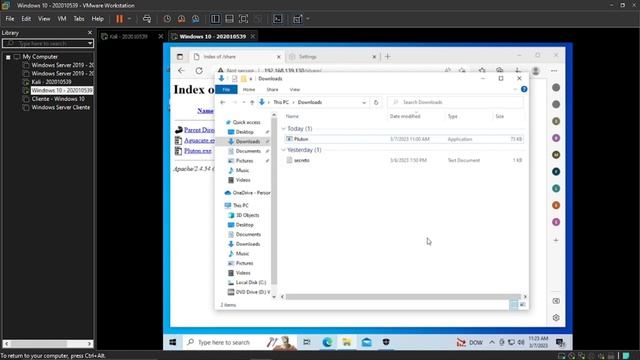Revert the VM to its snapshot
This screenshot has width=640, height=360.
tap(181, 19)
